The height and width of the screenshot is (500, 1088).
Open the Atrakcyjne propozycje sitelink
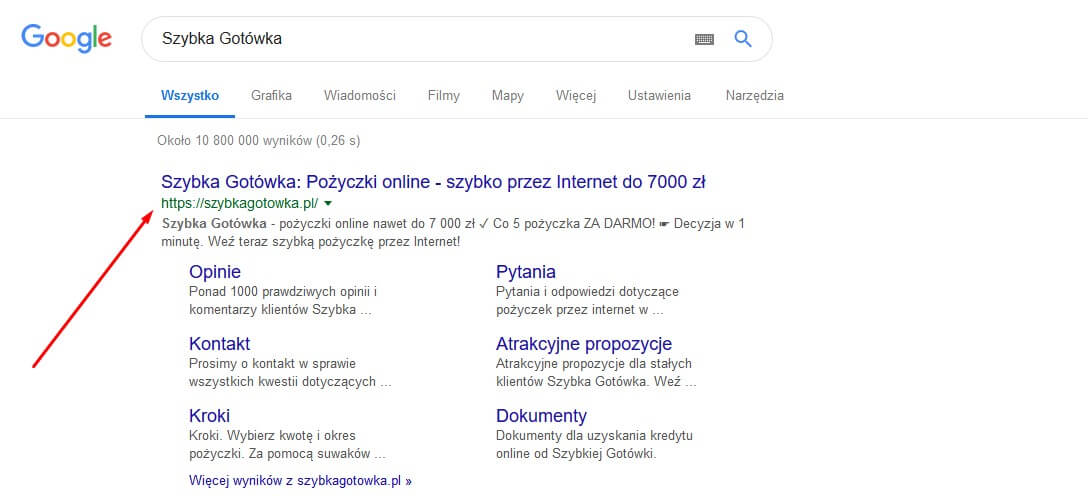coord(584,344)
